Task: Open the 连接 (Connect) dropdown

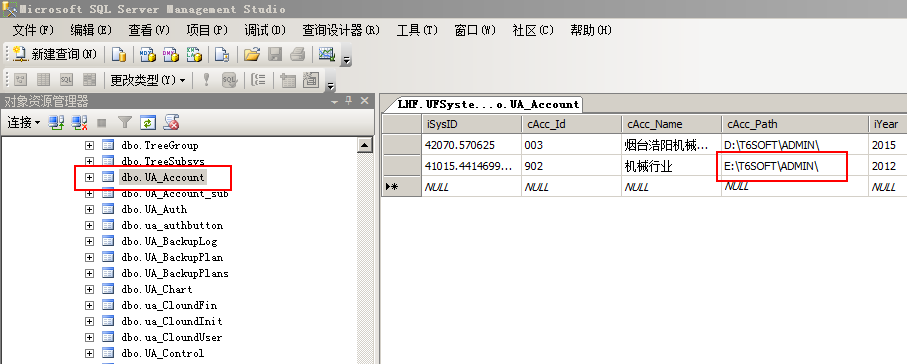Action: tap(24, 122)
